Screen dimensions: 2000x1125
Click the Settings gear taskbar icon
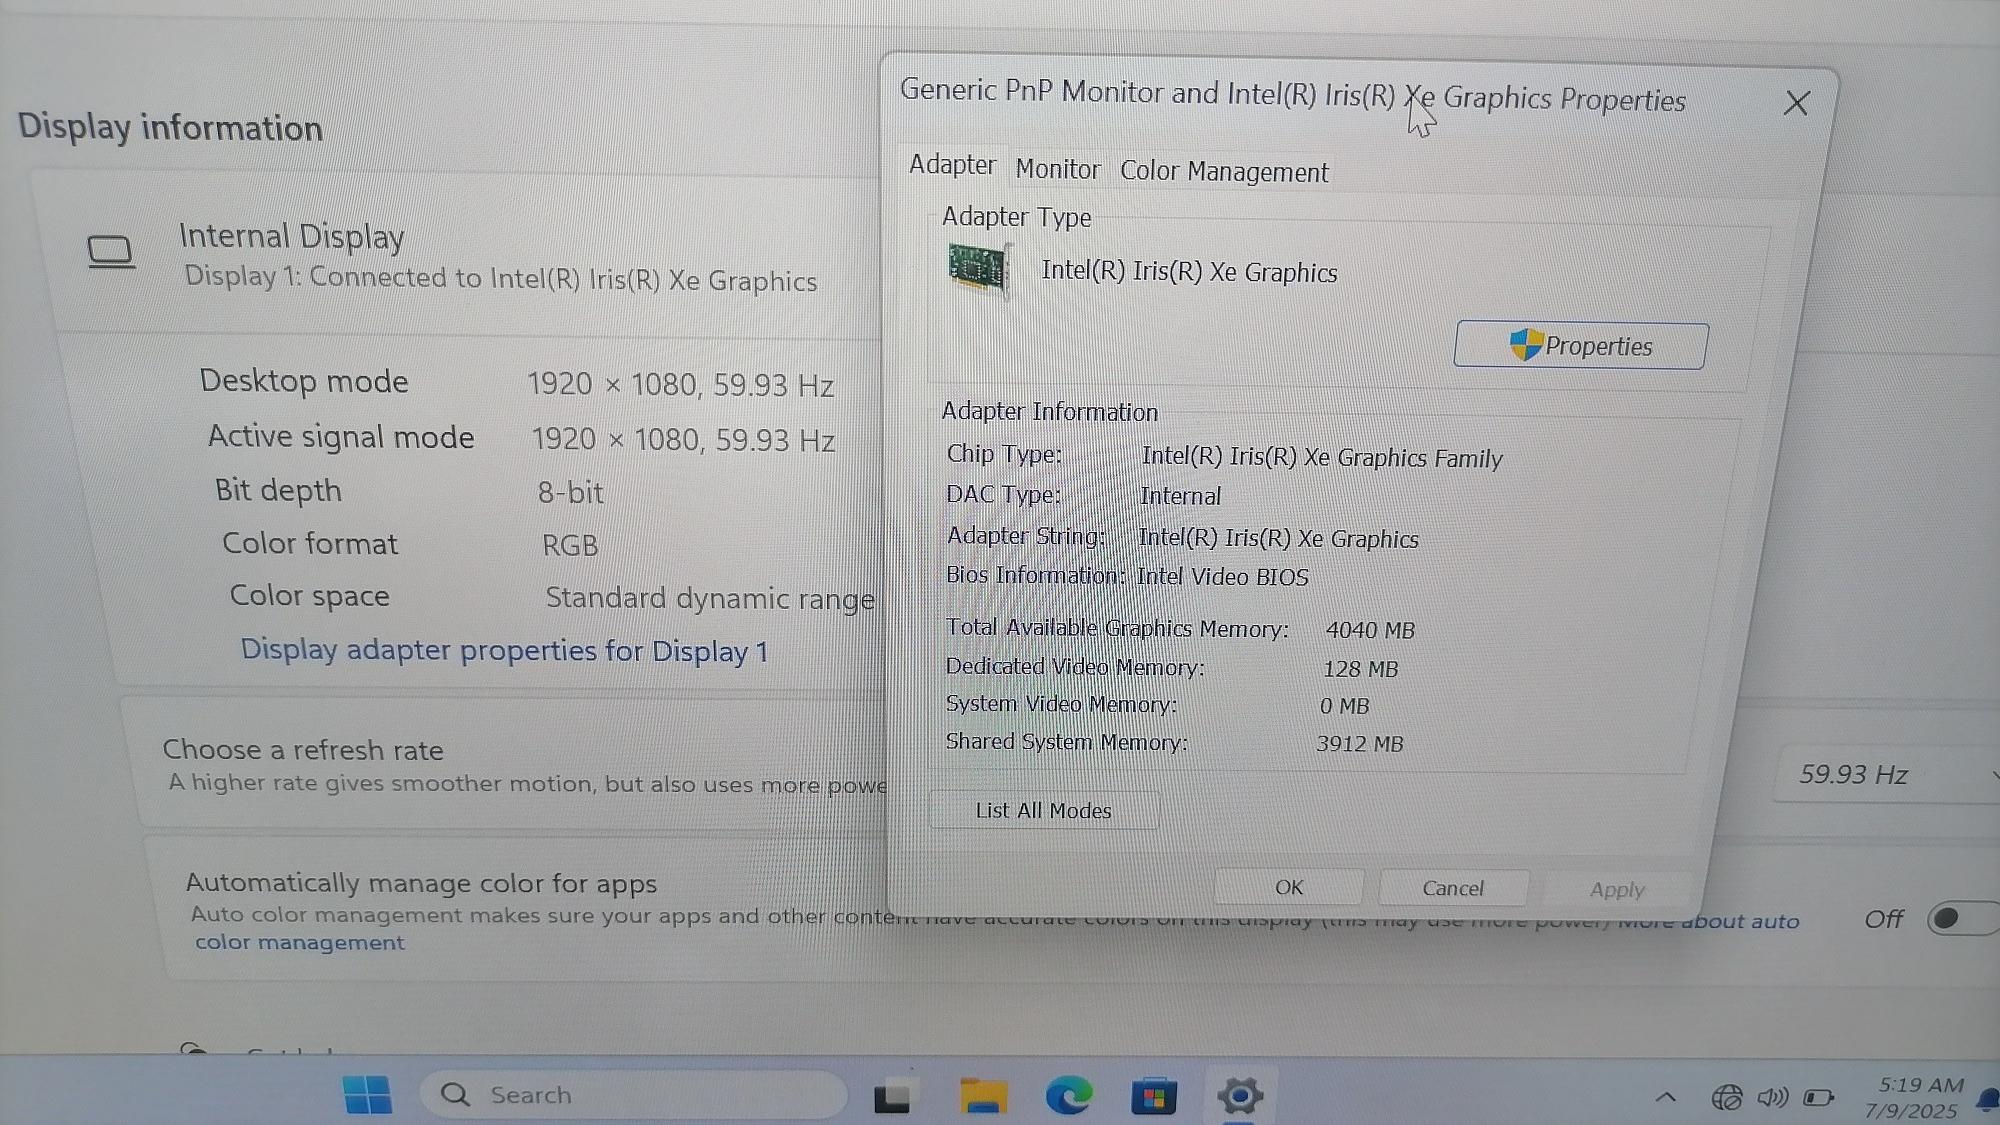point(1240,1097)
